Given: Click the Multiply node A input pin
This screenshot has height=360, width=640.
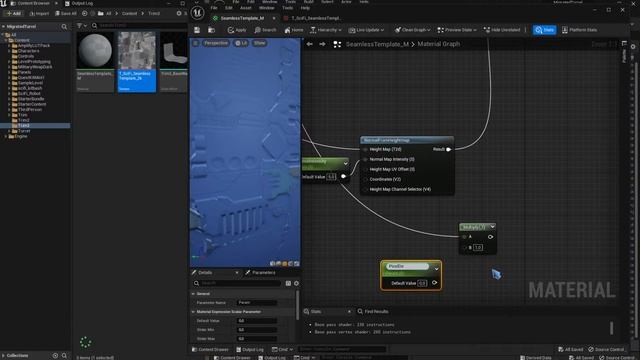Looking at the screenshot, I should click(x=464, y=237).
